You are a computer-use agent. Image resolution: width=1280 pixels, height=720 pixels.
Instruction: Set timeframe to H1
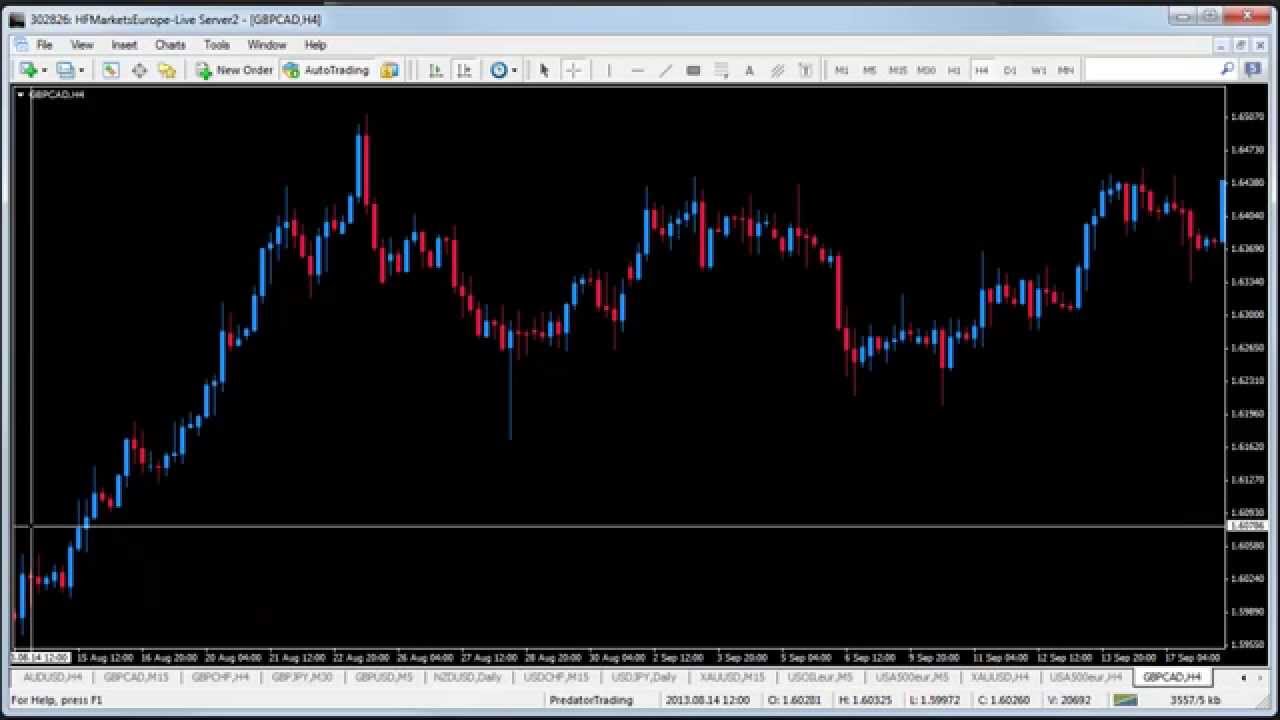[x=954, y=70]
